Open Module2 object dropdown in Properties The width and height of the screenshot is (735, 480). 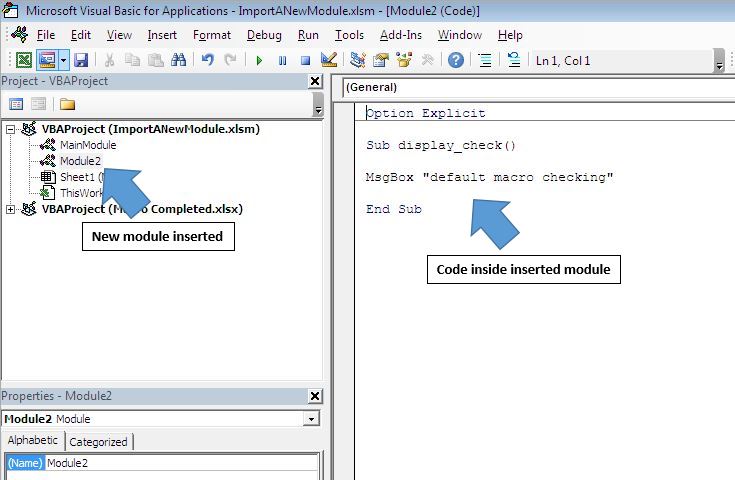pyautogui.click(x=311, y=419)
